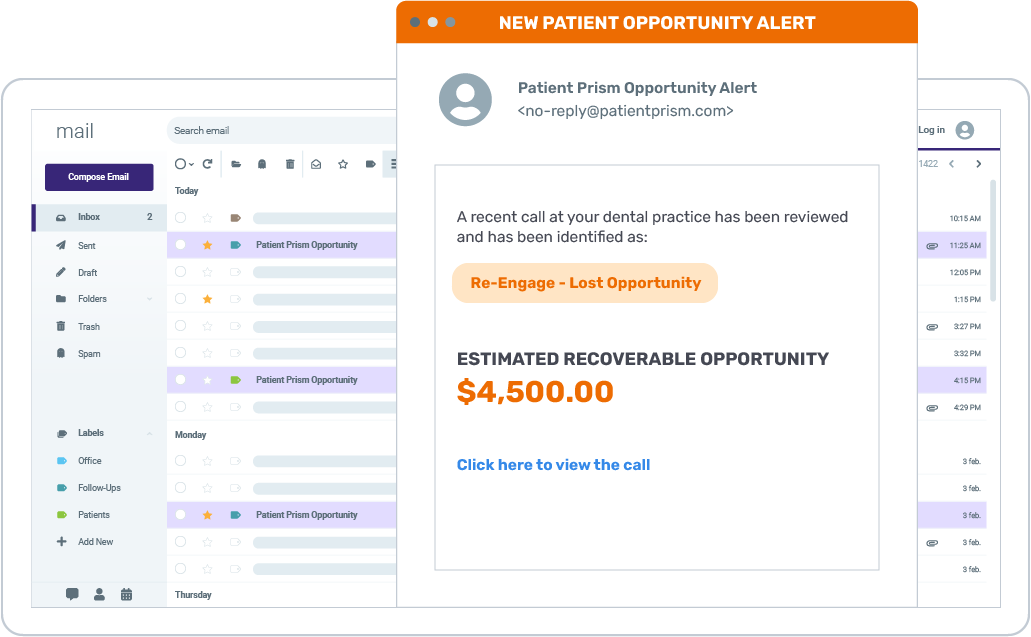Open chat from the sidebar bottom icon
This screenshot has width=1031, height=637.
(72, 594)
